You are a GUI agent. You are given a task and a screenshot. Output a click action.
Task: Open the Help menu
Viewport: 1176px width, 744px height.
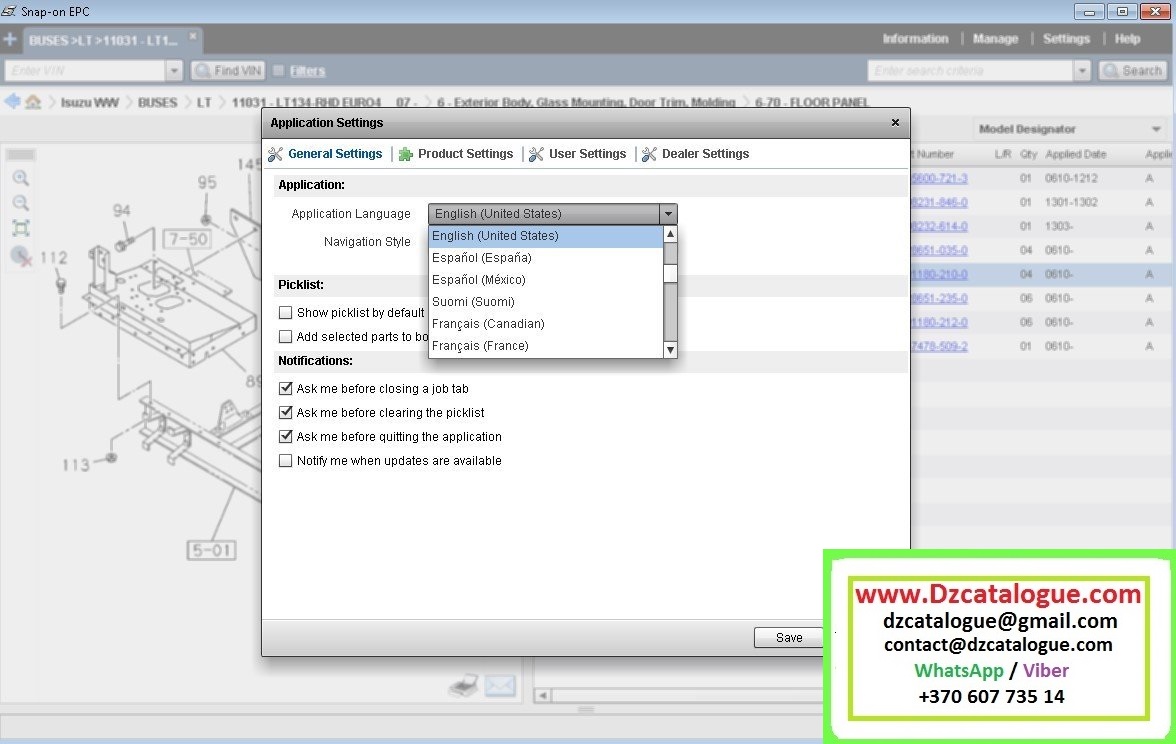[1126, 39]
